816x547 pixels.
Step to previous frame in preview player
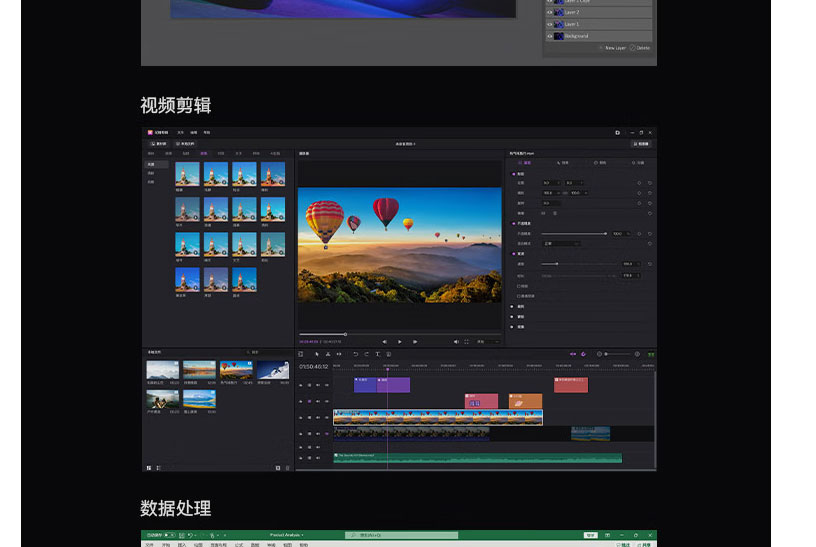click(x=385, y=342)
